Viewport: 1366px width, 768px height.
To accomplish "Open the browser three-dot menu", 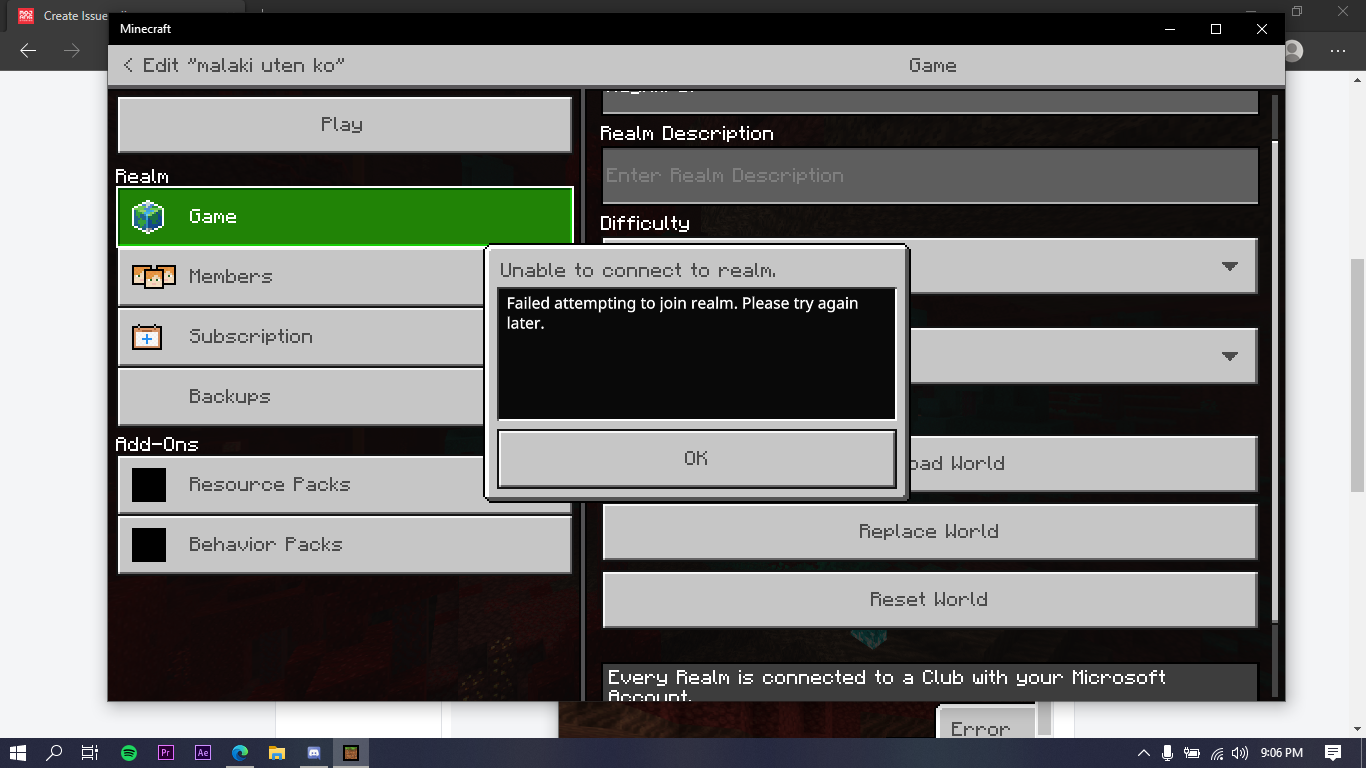I will (1338, 51).
